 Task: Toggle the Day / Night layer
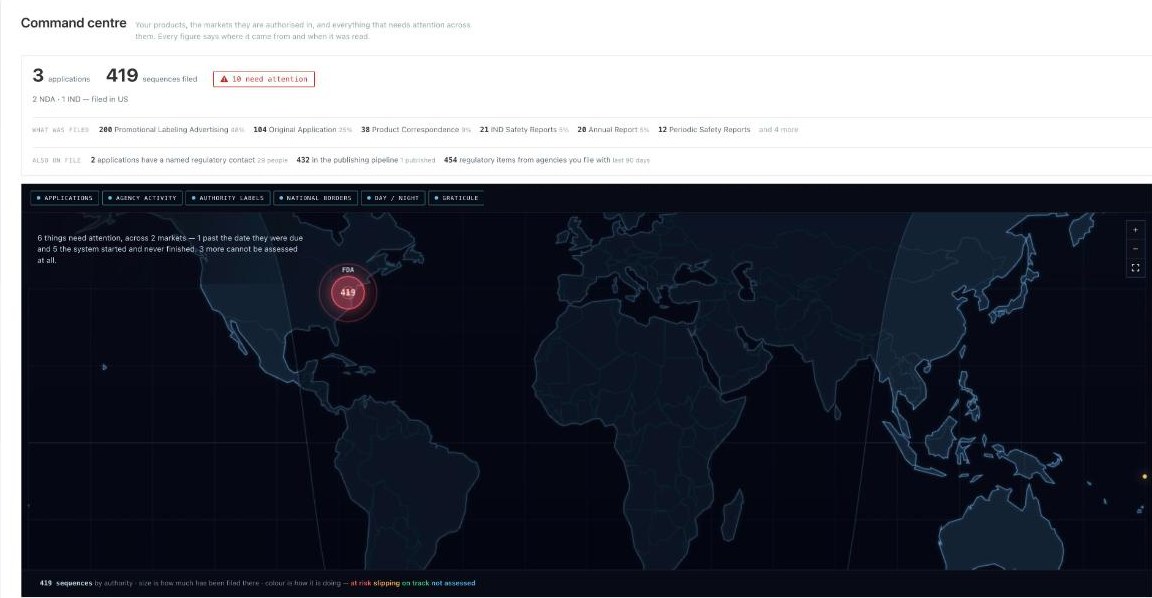[x=393, y=198]
